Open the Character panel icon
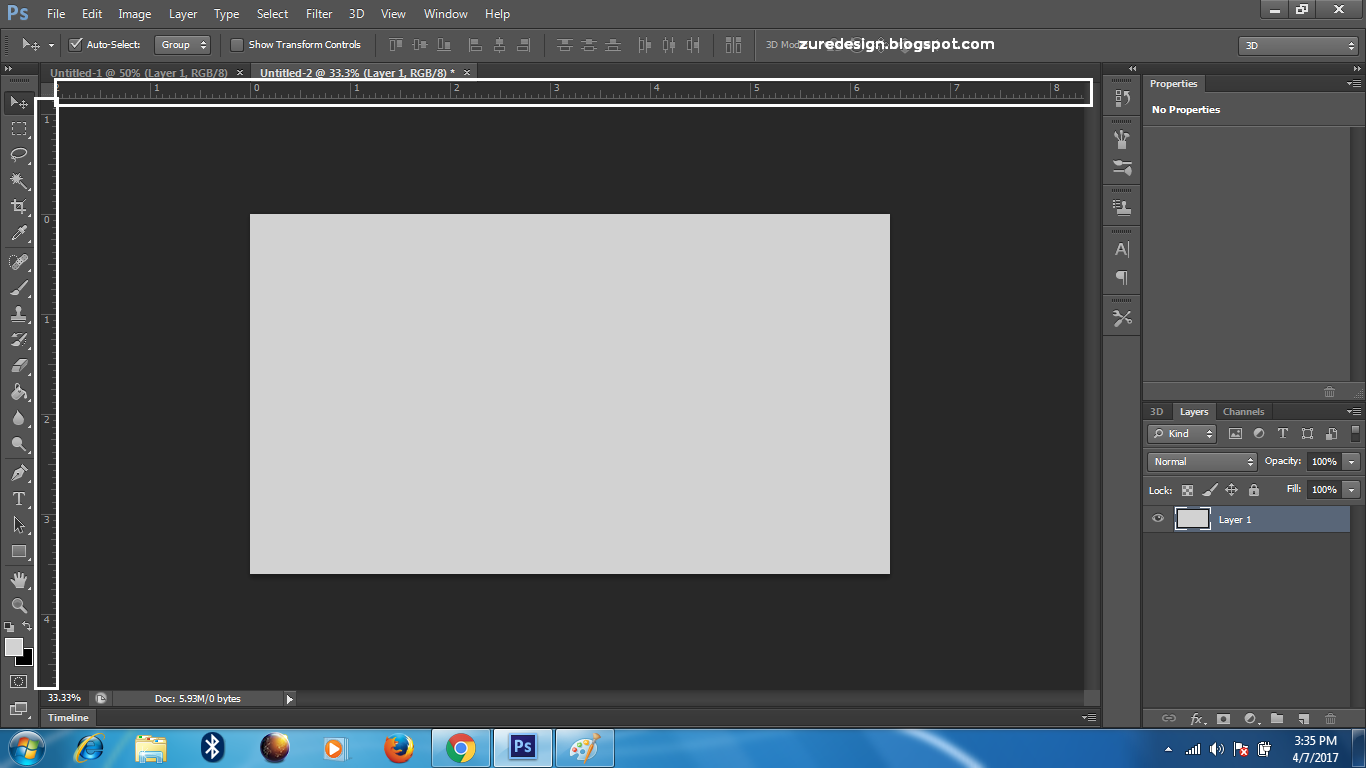This screenshot has height=768, width=1366. coord(1122,249)
